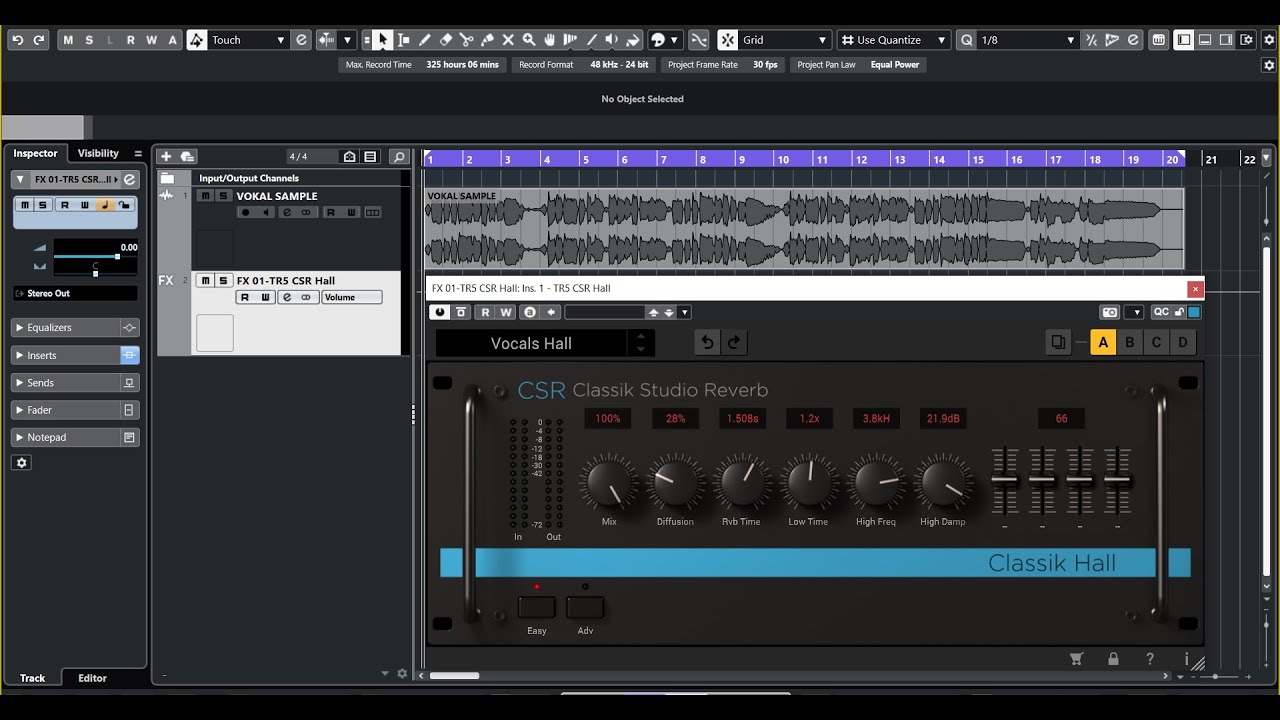Screen dimensions: 1280x720
Task: Click the Stereo Out routing field
Action: coord(75,293)
